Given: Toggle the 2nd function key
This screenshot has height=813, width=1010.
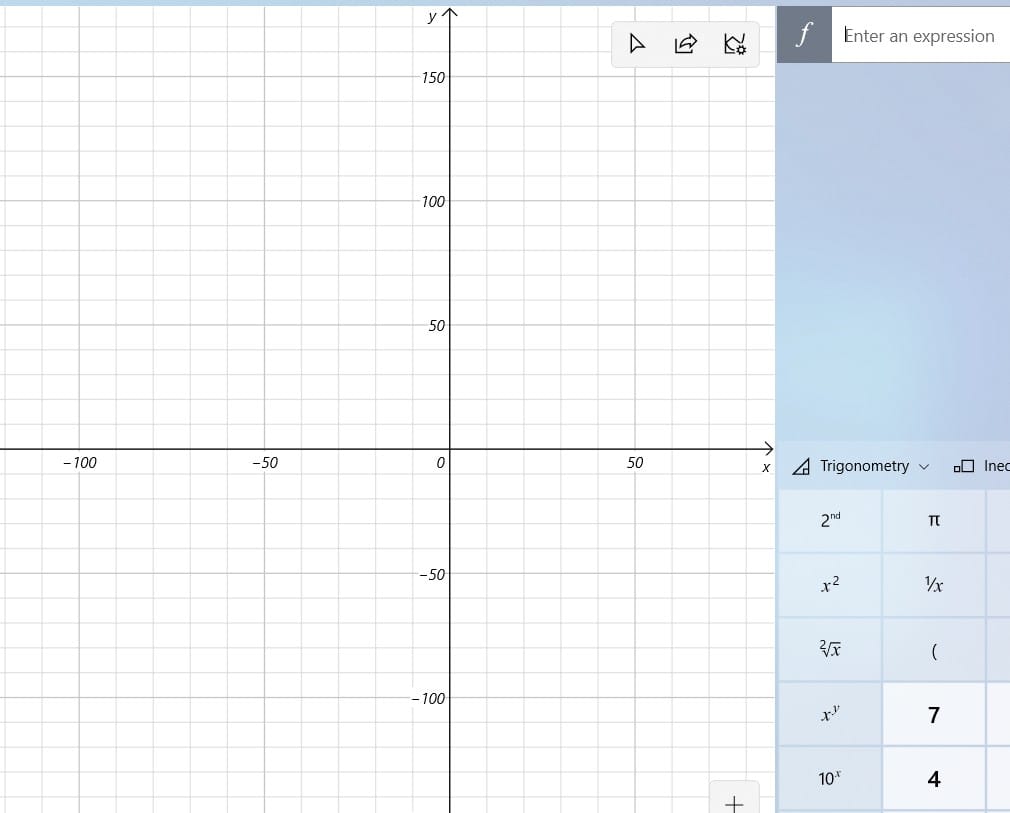Looking at the screenshot, I should pos(830,520).
